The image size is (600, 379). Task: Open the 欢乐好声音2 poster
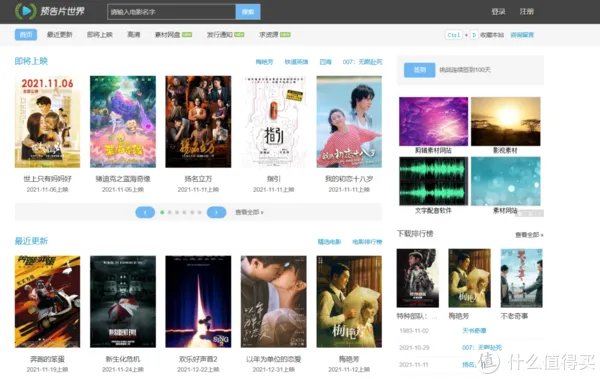[198, 302]
